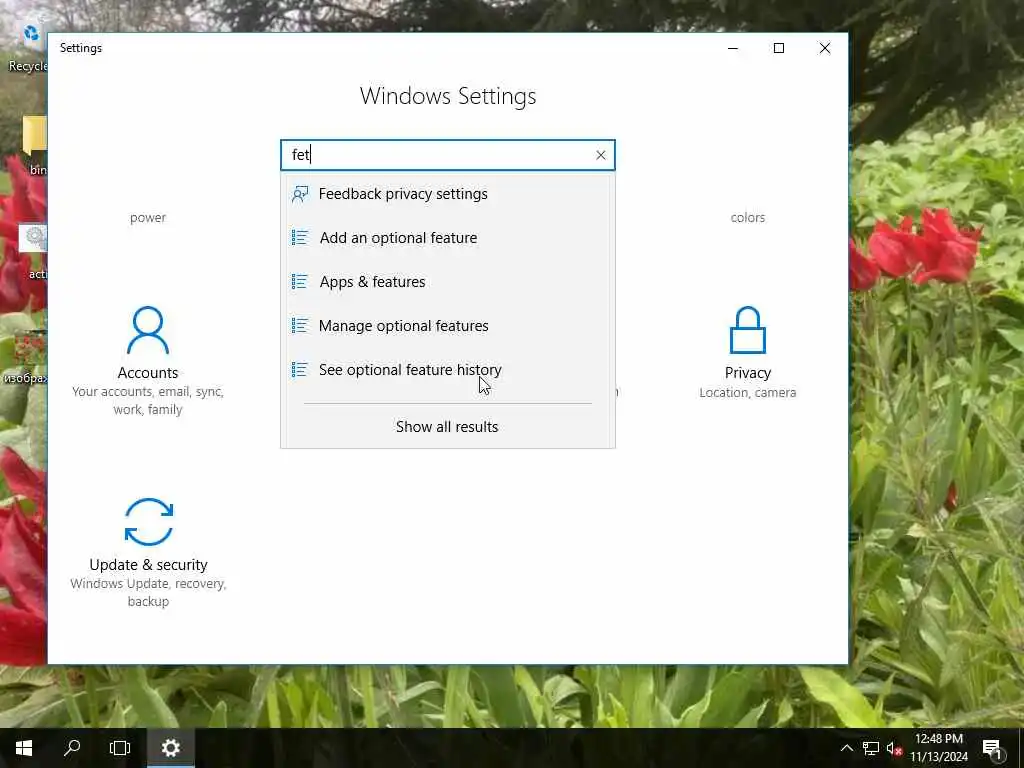
Task: Click the Windows Settings heading
Action: [x=448, y=96]
